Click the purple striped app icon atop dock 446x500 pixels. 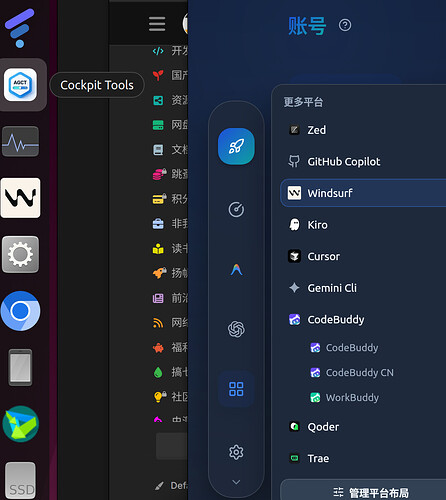coord(20,28)
